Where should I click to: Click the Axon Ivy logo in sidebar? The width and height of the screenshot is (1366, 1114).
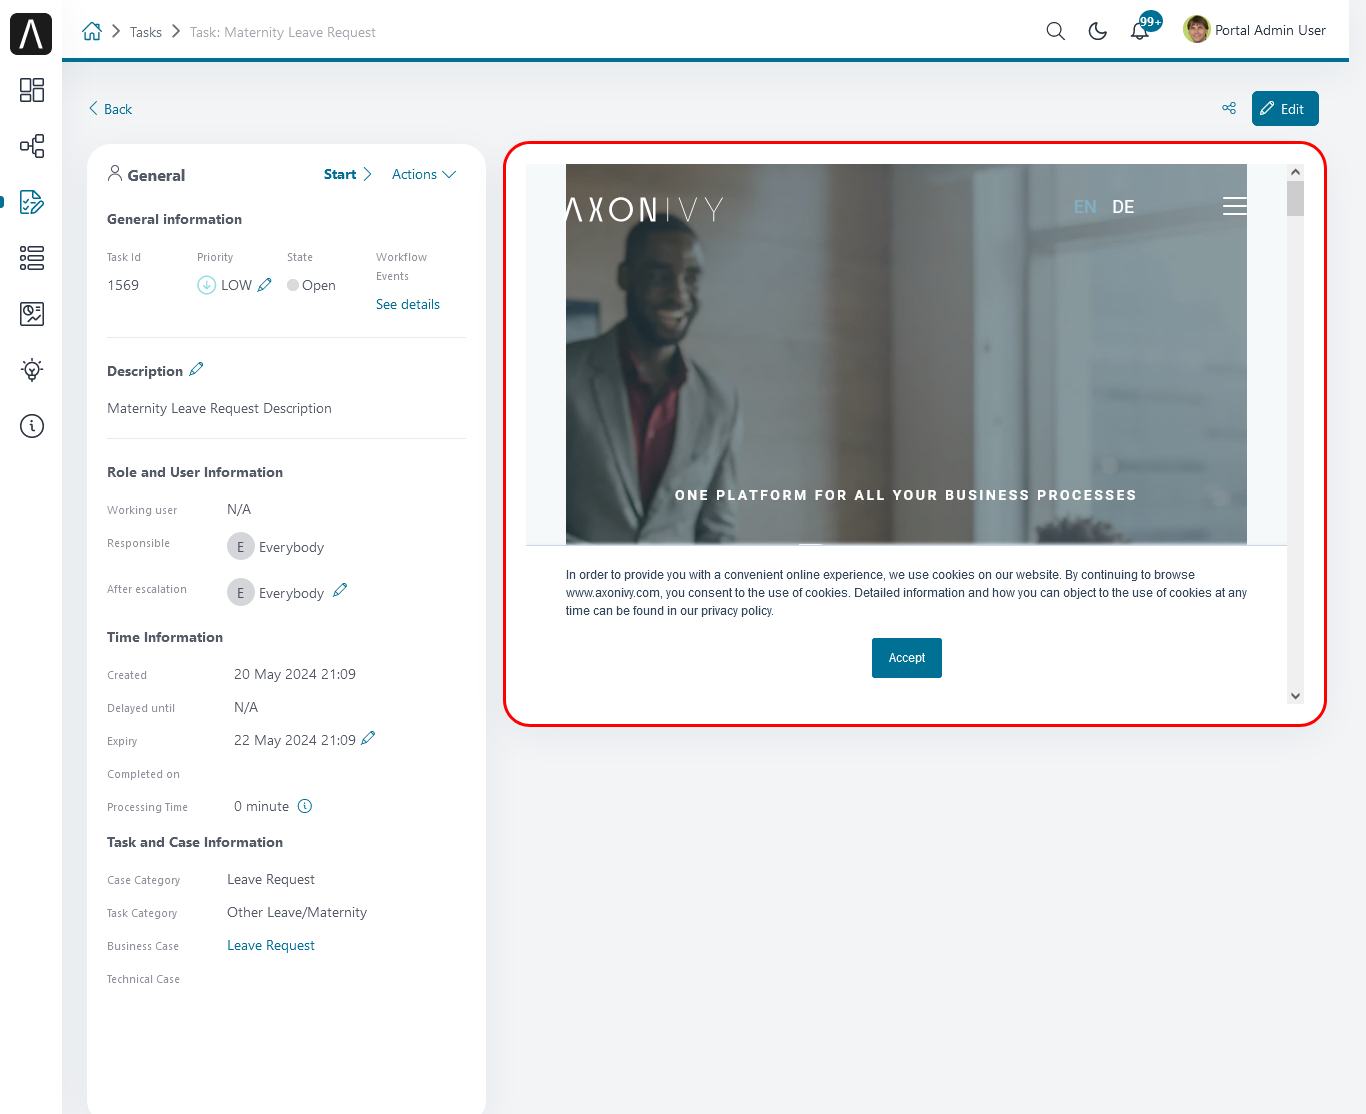point(31,34)
